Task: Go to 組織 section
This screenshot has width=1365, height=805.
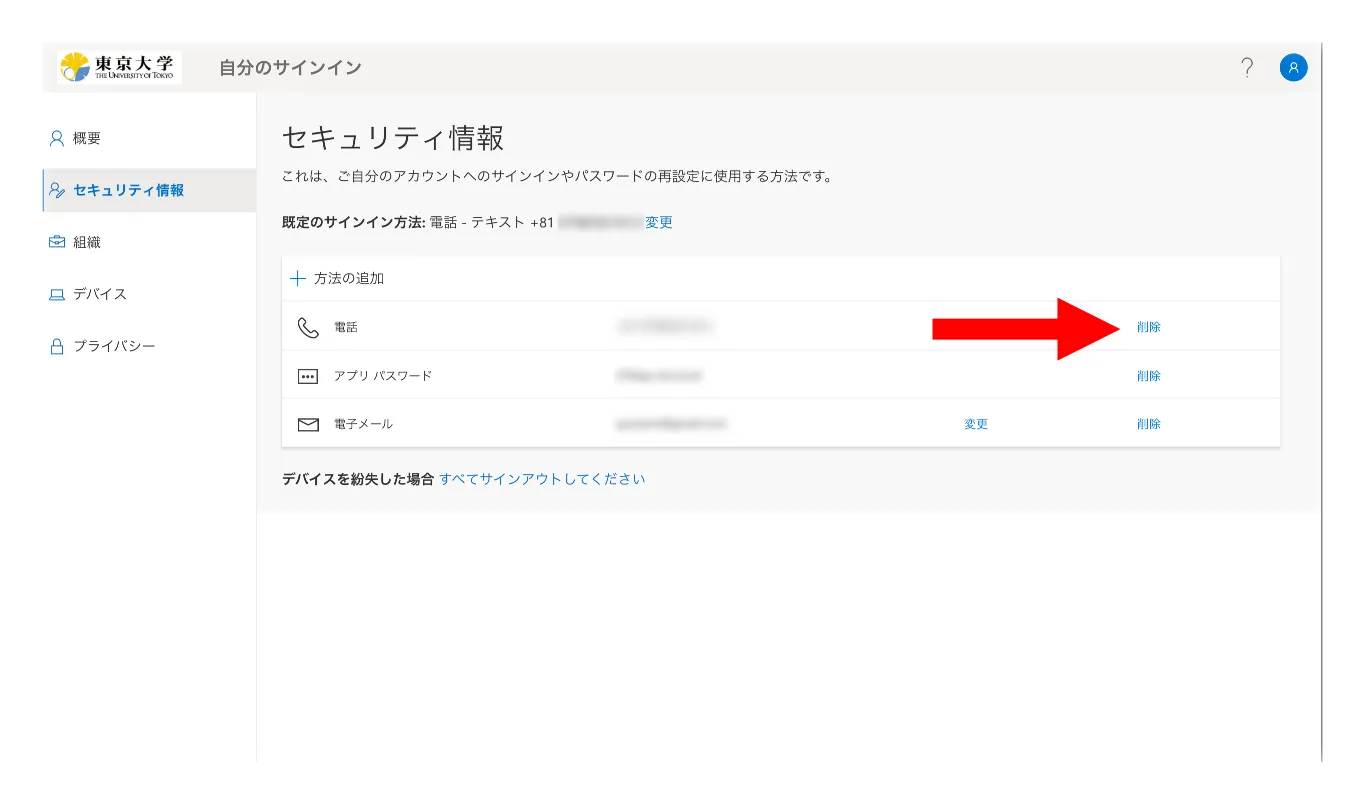Action: (x=87, y=242)
